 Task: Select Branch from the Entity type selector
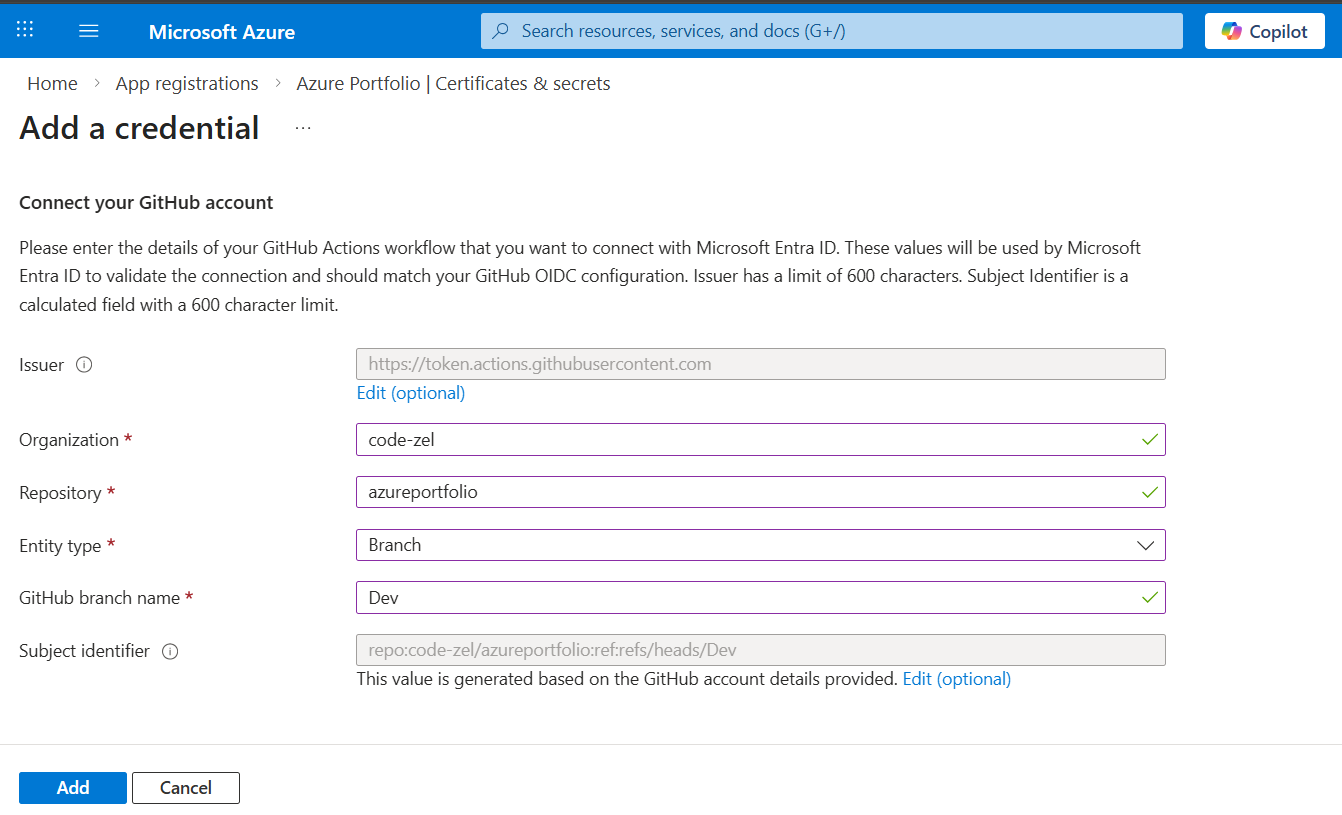(760, 545)
